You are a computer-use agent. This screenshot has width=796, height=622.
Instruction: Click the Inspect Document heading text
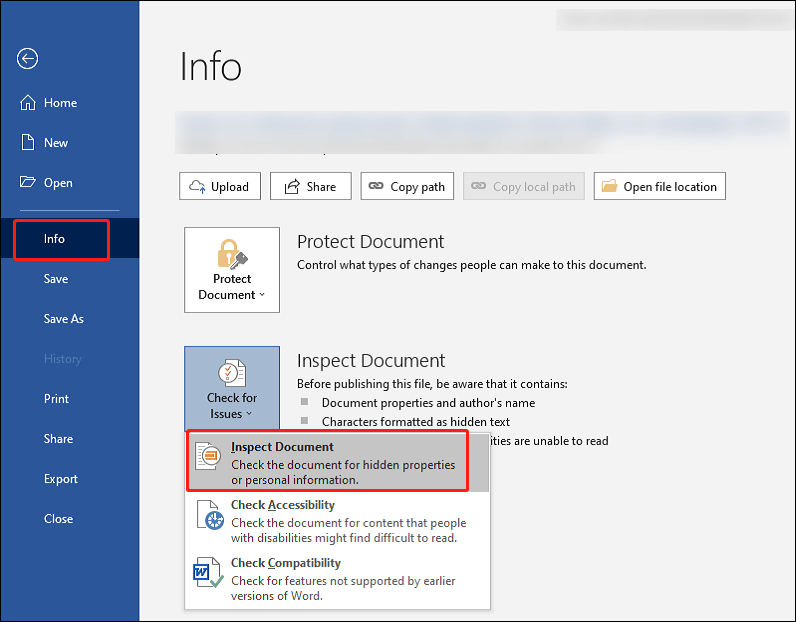(x=371, y=361)
